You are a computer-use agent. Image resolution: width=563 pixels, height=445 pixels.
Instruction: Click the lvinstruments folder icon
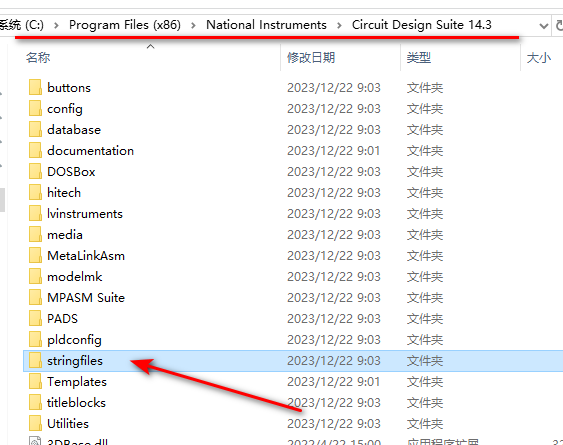click(x=35, y=213)
